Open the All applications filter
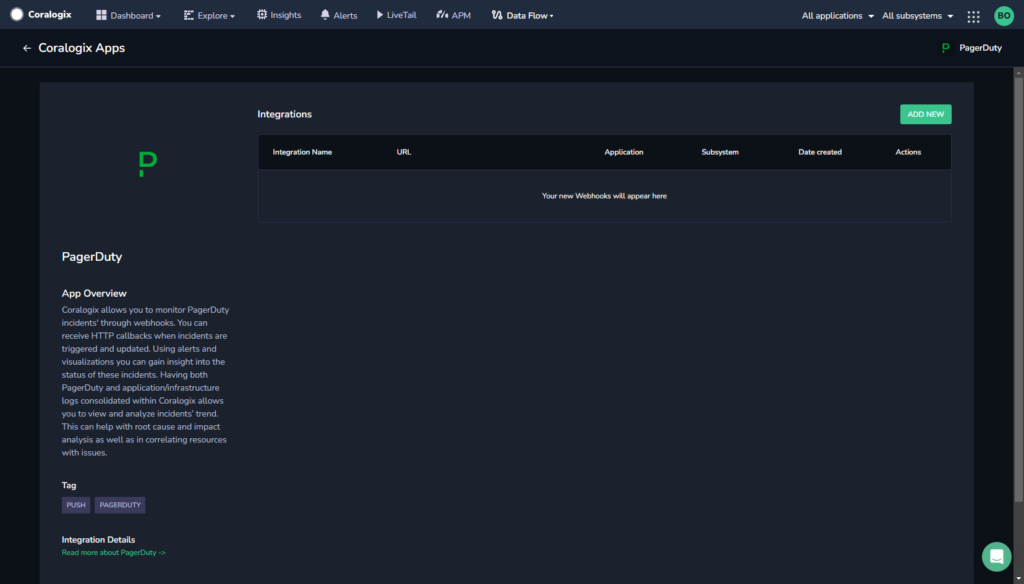Image resolution: width=1024 pixels, height=584 pixels. point(838,16)
